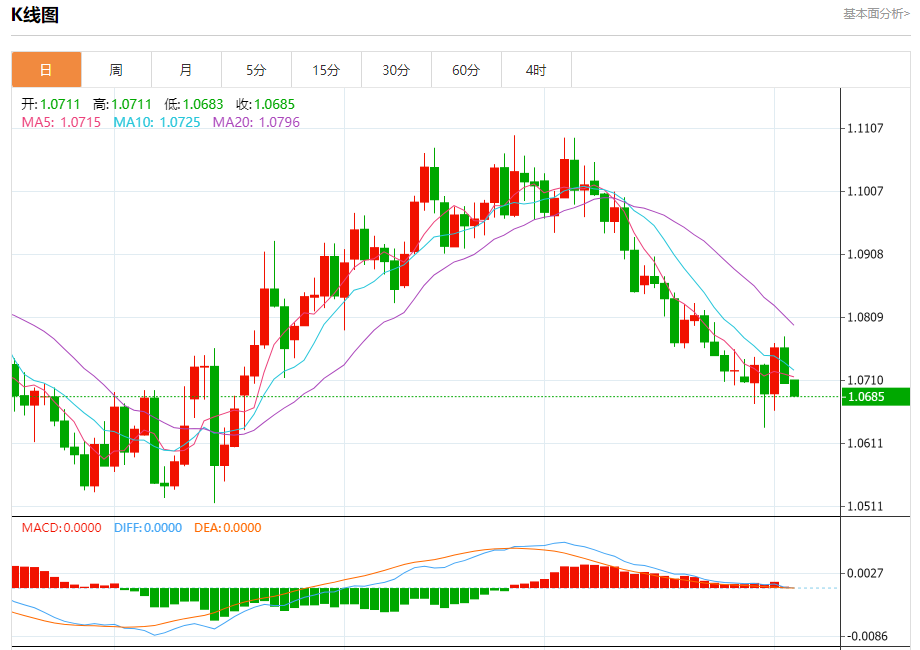Click the green 1.0685 current price tag
The height and width of the screenshot is (650, 920).
(875, 397)
